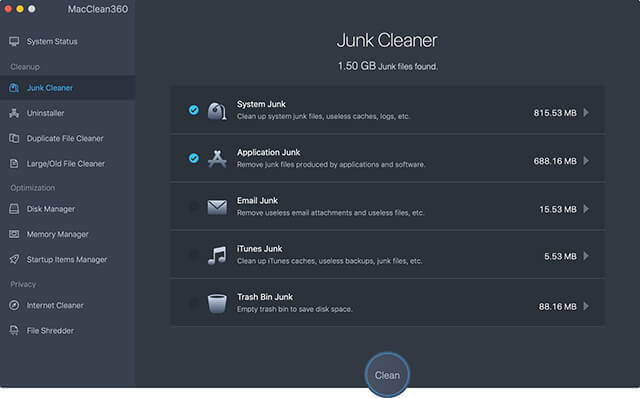The width and height of the screenshot is (640, 398).
Task: Enable the Email Junk checkbox
Action: pos(193,206)
